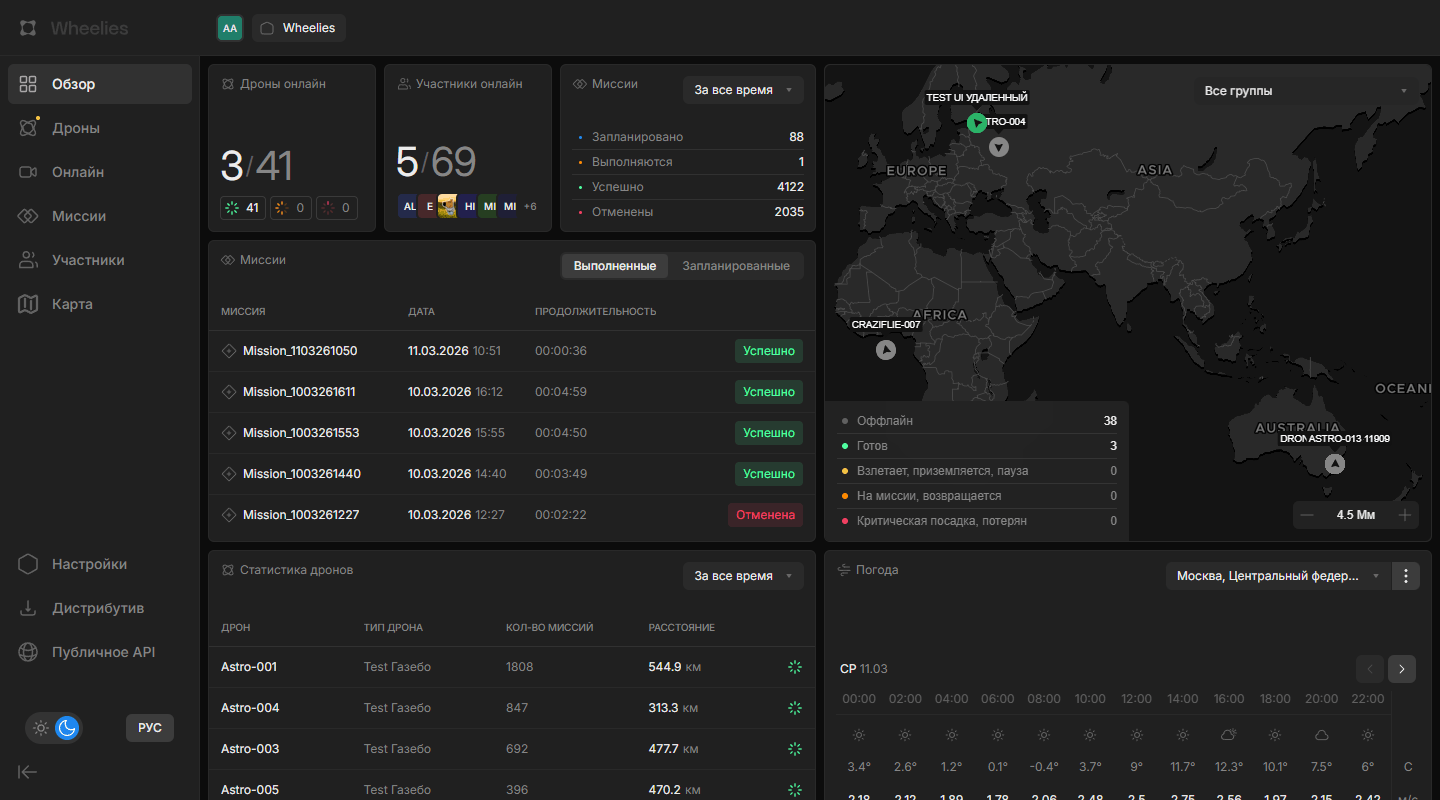
Task: Open the Дроны sidebar section
Action: (x=76, y=128)
